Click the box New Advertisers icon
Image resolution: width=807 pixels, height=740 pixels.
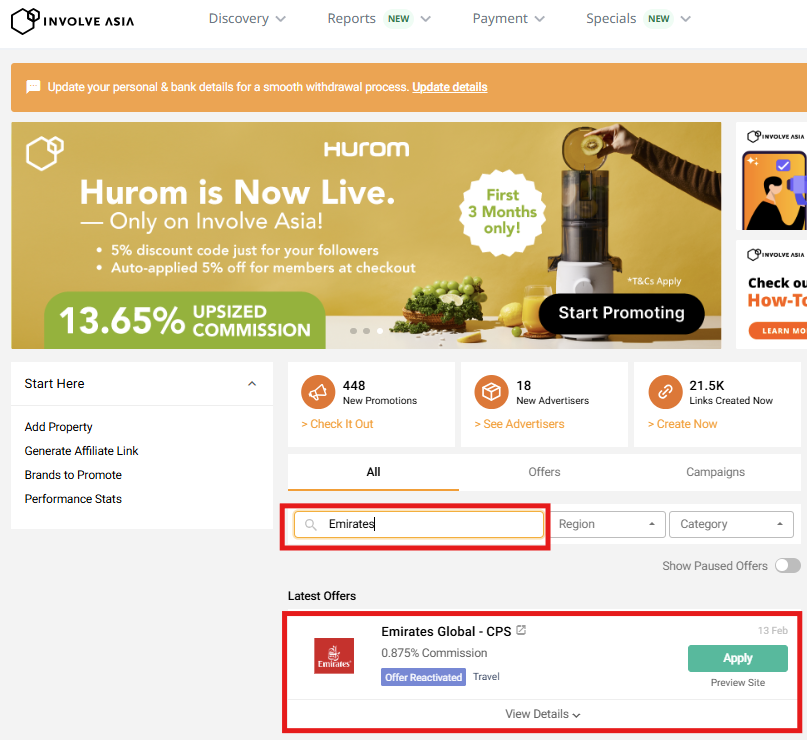coord(491,393)
